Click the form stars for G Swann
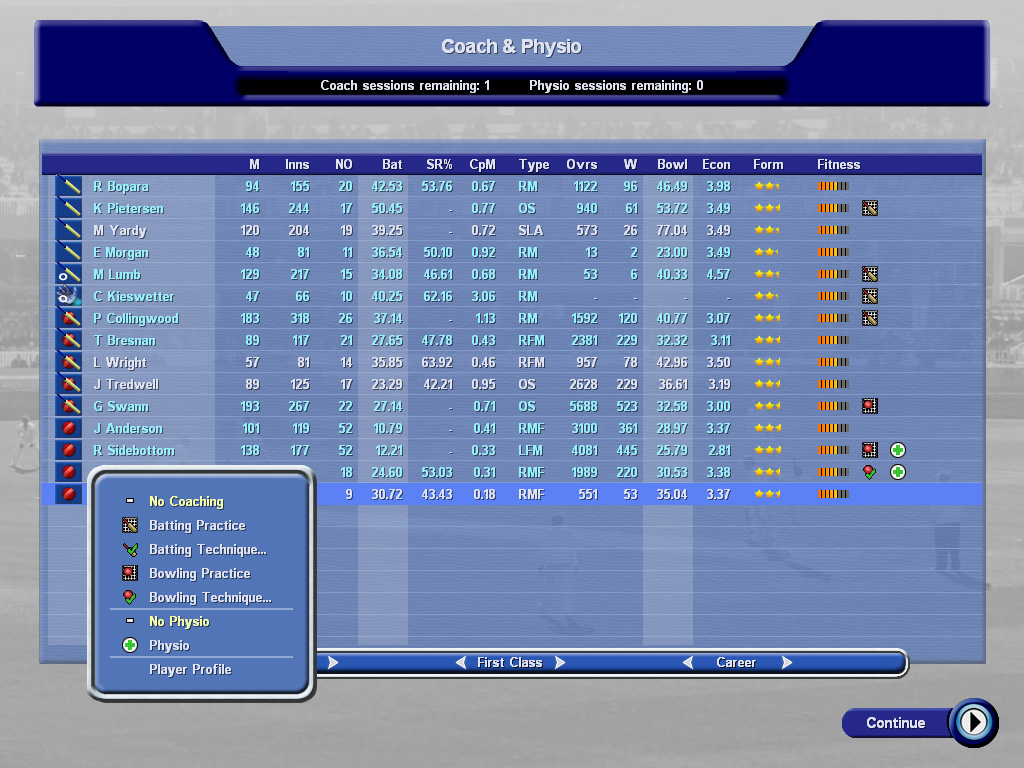 coord(767,406)
